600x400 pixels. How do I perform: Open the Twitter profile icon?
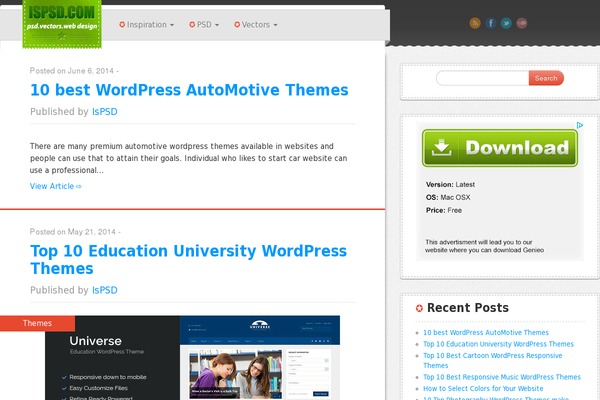pos(506,23)
